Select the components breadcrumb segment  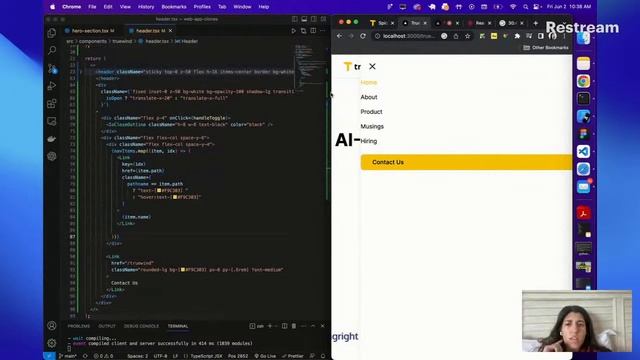[x=93, y=41]
